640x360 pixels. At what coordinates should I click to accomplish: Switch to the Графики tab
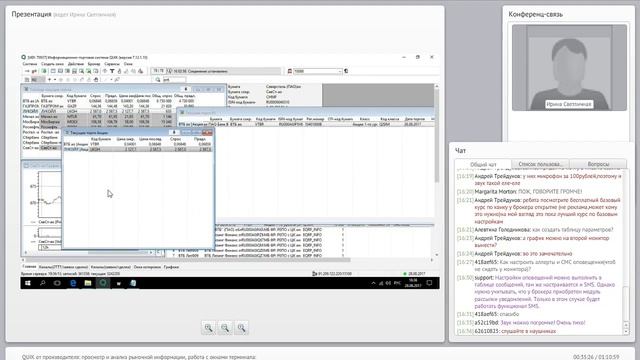point(171,267)
